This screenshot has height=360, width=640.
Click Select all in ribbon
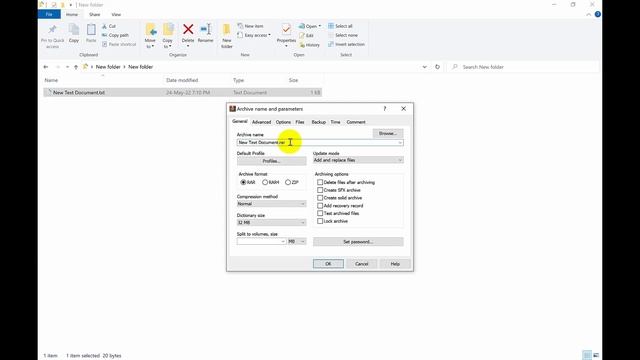pyautogui.click(x=340, y=26)
